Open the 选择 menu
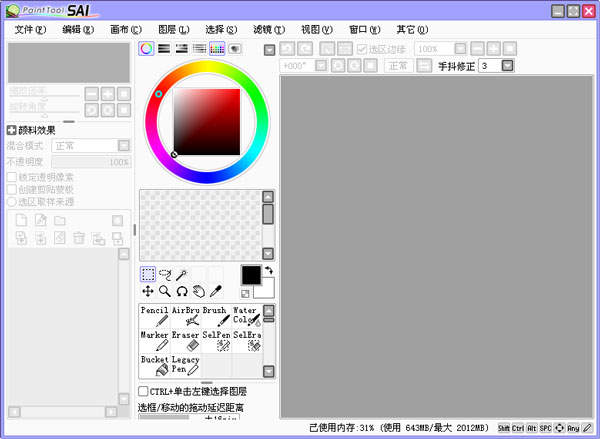Image resolution: width=600 pixels, height=439 pixels. pos(221,29)
